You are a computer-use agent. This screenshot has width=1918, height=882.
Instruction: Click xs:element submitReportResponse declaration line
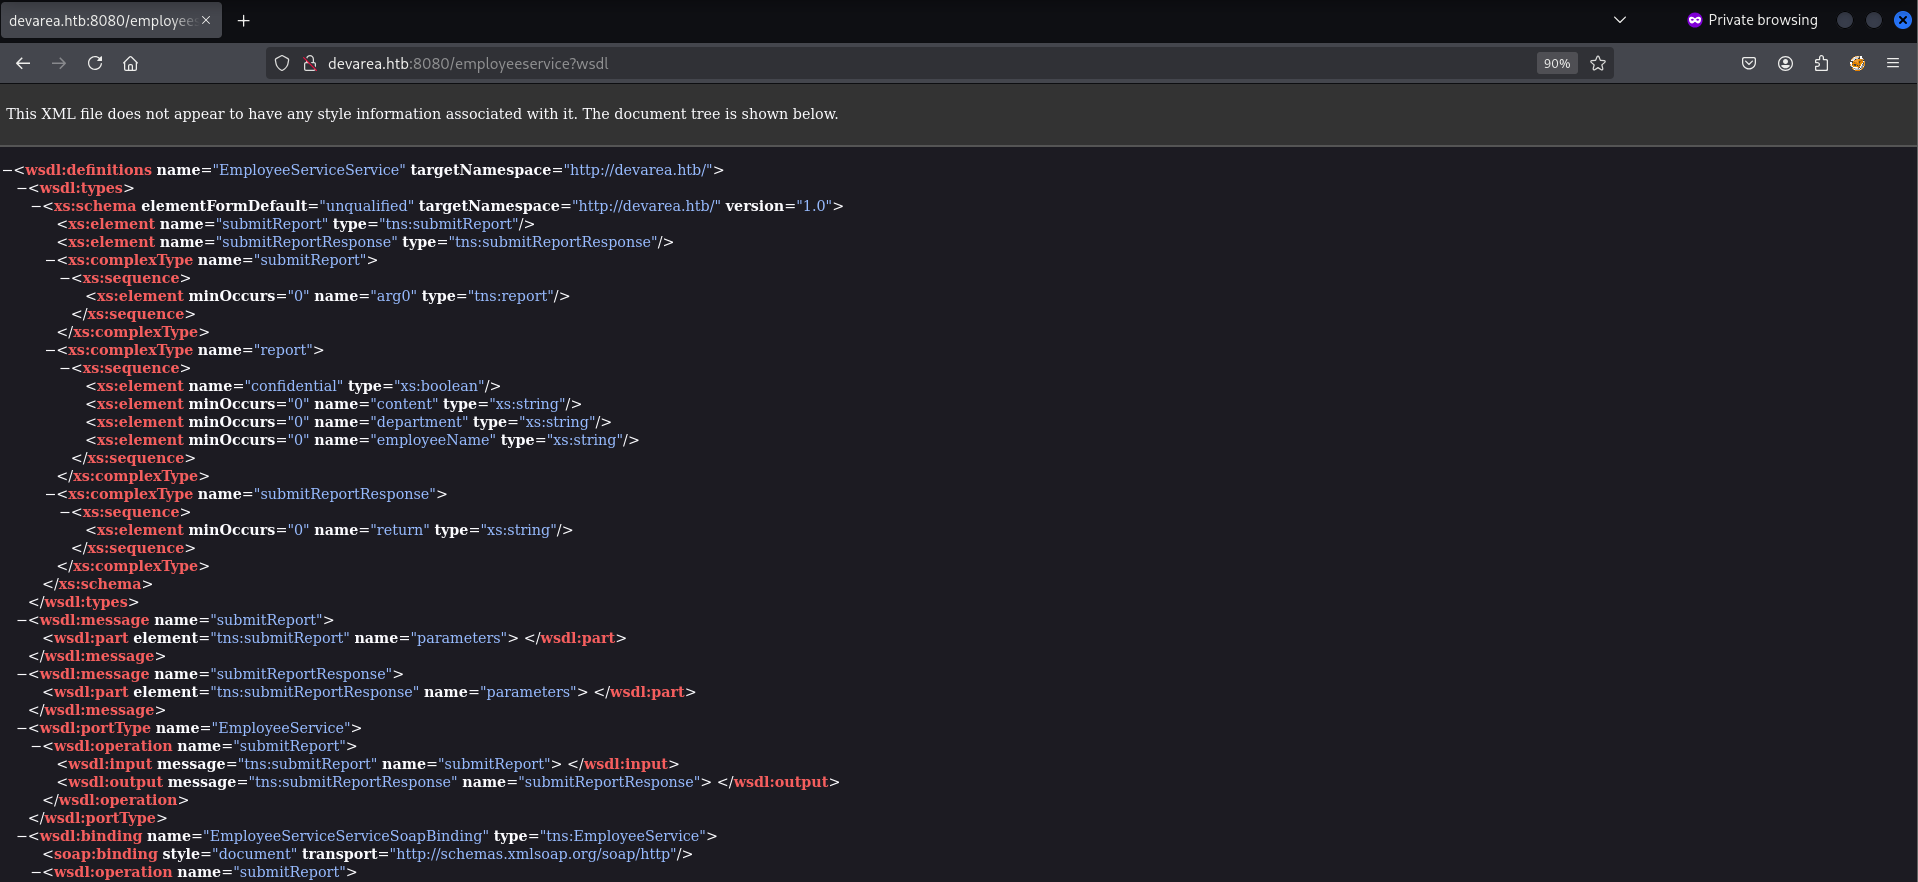(365, 242)
